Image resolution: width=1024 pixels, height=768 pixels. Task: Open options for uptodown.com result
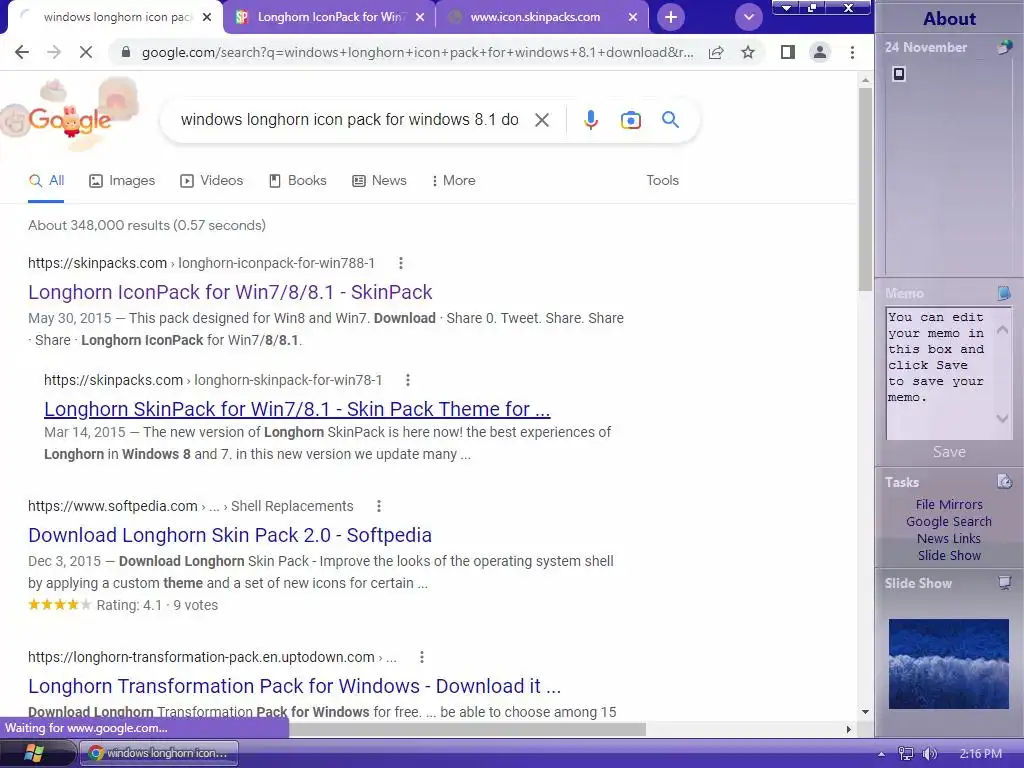point(422,657)
